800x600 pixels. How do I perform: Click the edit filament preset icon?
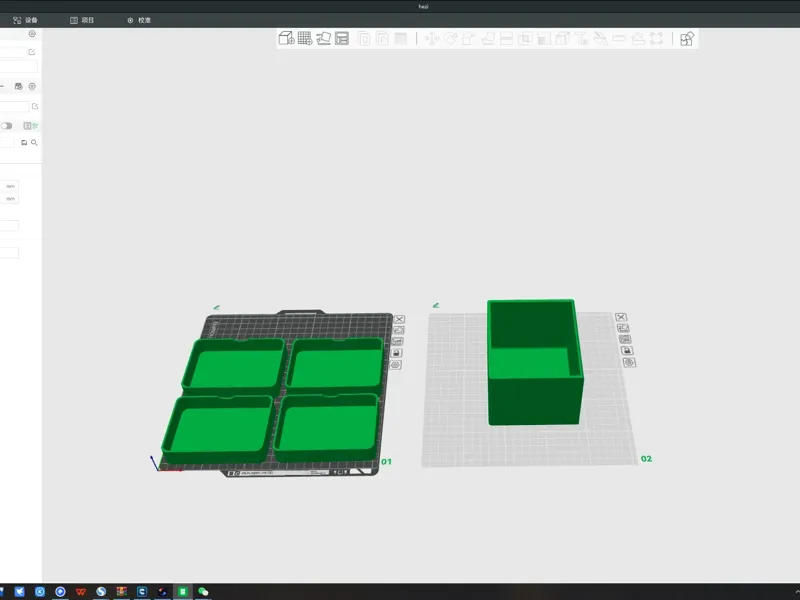coord(35,106)
